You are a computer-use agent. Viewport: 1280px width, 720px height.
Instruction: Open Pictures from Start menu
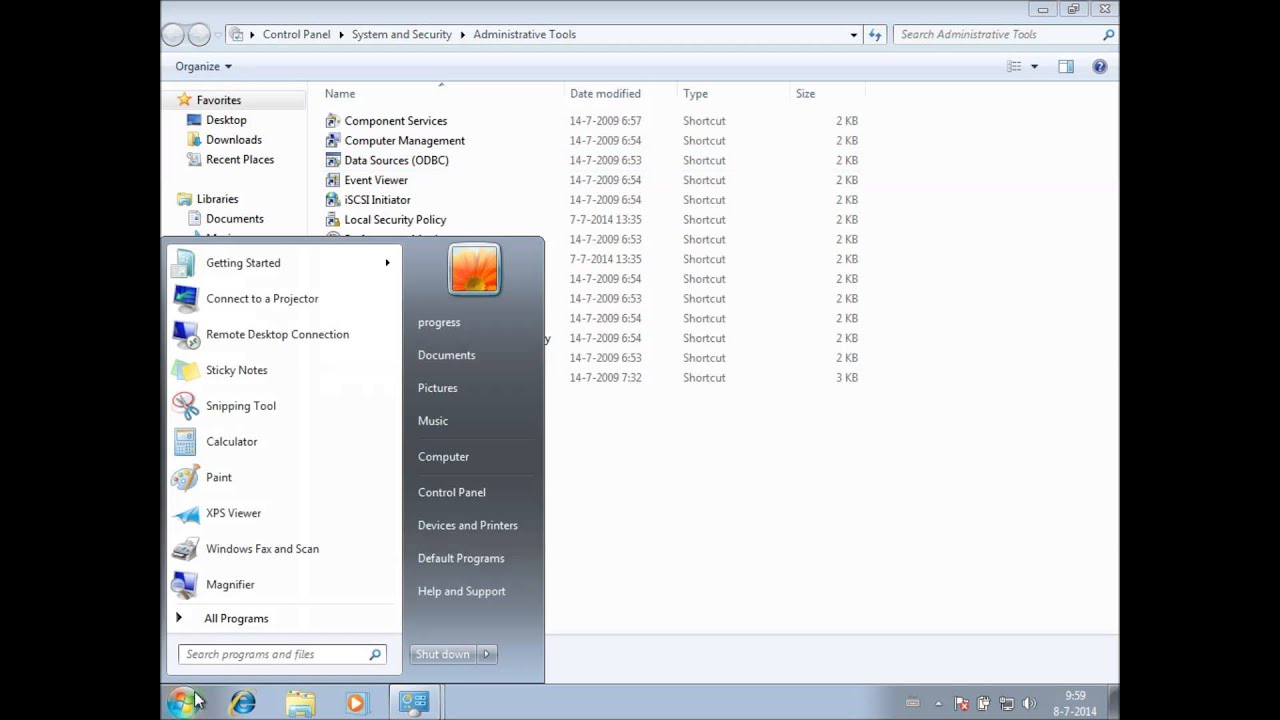[437, 389]
